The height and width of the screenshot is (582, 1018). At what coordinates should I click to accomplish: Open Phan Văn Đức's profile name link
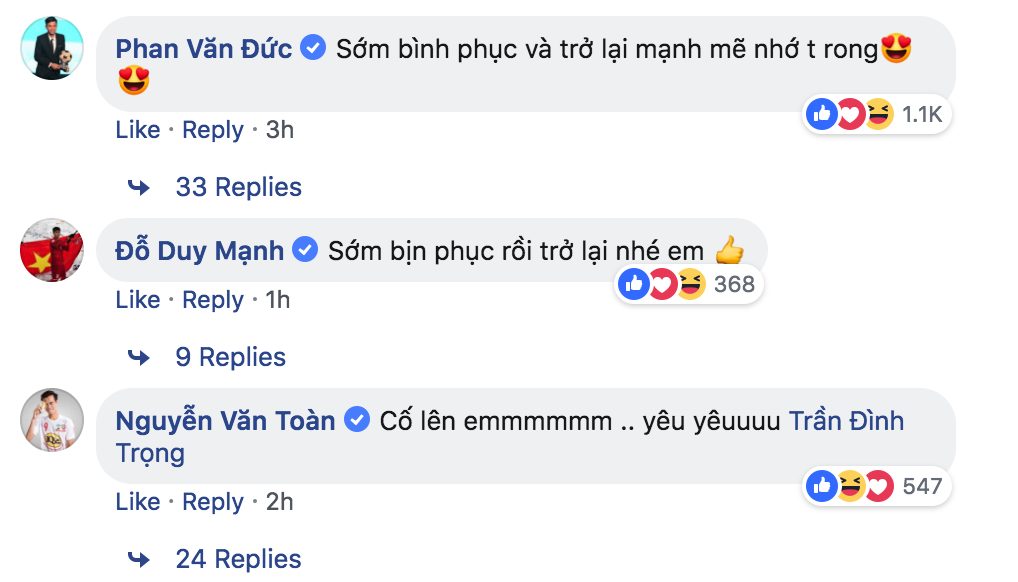(204, 48)
